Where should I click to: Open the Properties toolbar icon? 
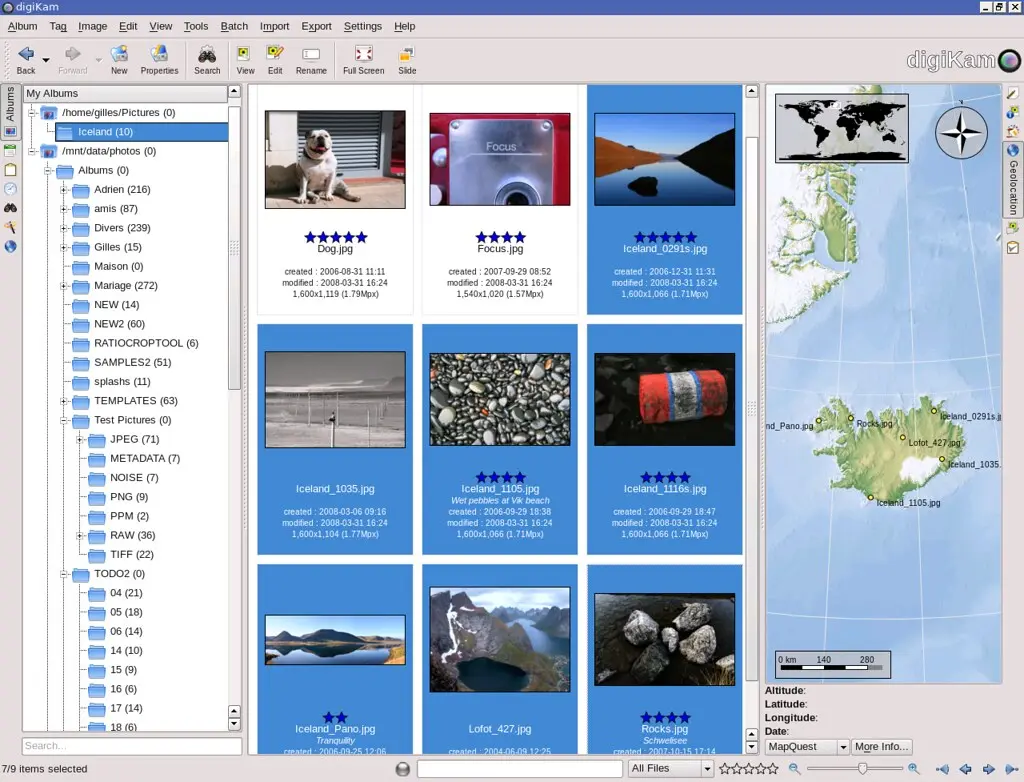(159, 58)
